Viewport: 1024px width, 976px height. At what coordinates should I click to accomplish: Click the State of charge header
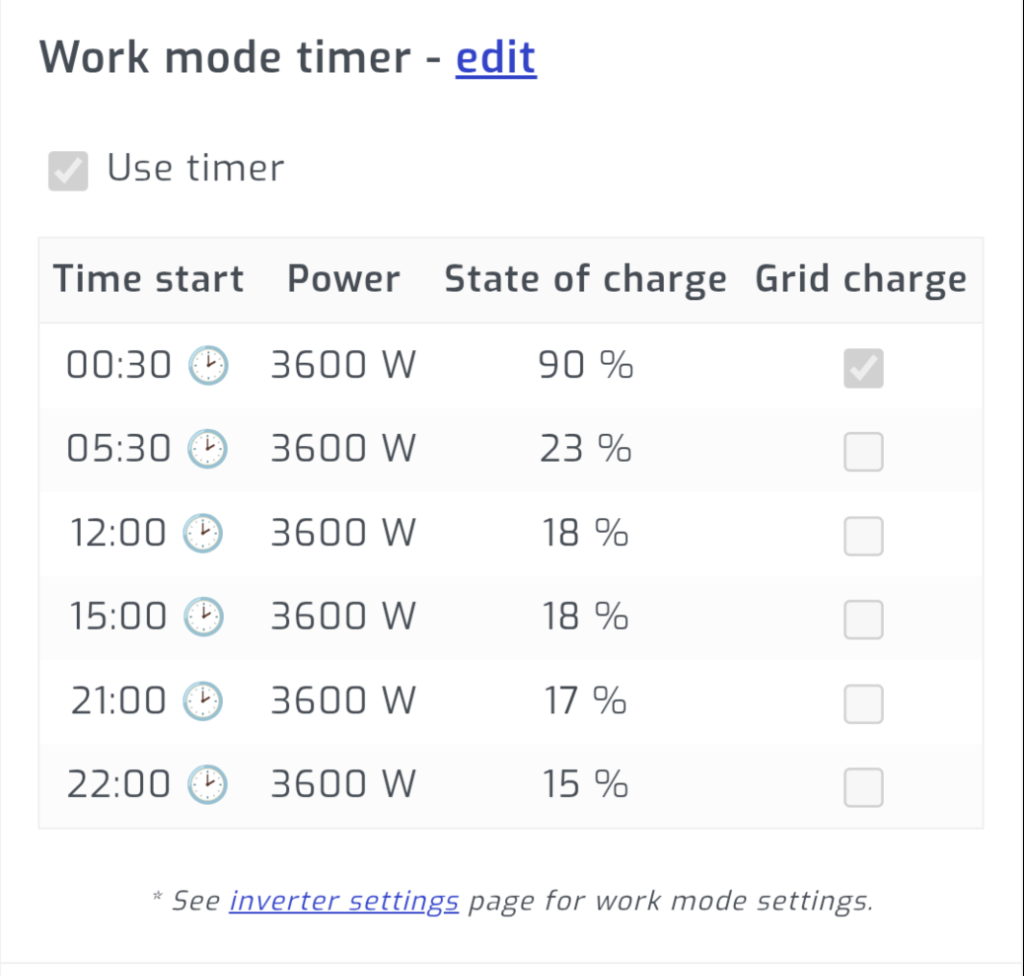tap(585, 279)
